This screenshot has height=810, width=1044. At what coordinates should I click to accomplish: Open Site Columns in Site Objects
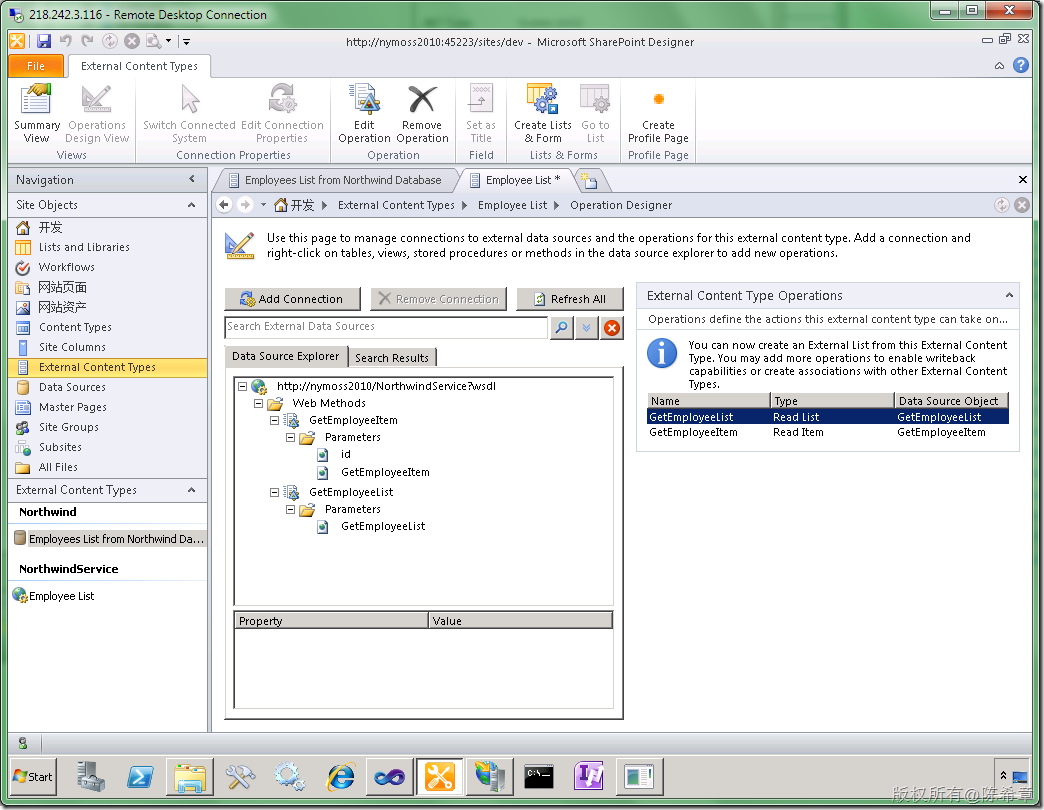[x=72, y=347]
